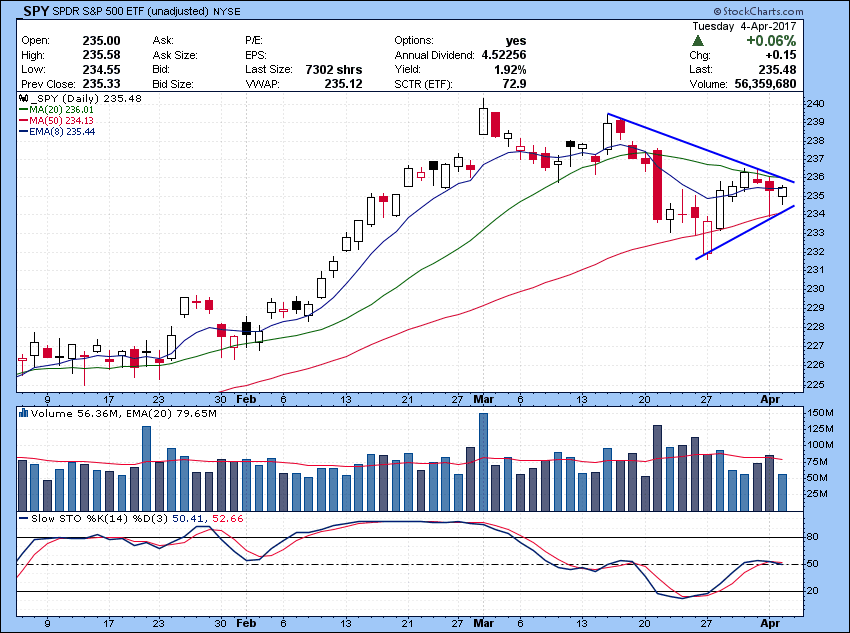Click the "Ask Size:" label

(x=175, y=55)
